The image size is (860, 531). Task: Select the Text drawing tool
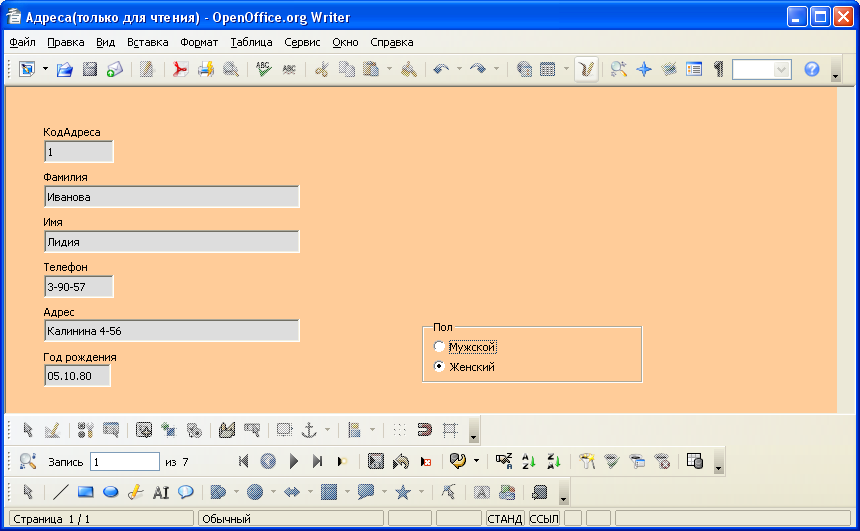161,492
